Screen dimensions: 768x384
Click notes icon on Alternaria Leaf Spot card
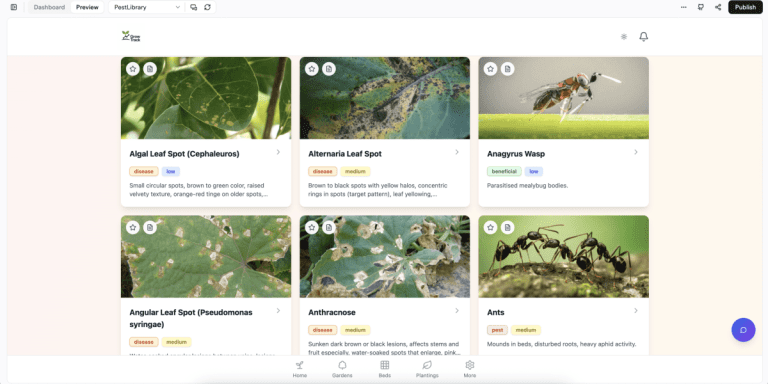point(329,69)
